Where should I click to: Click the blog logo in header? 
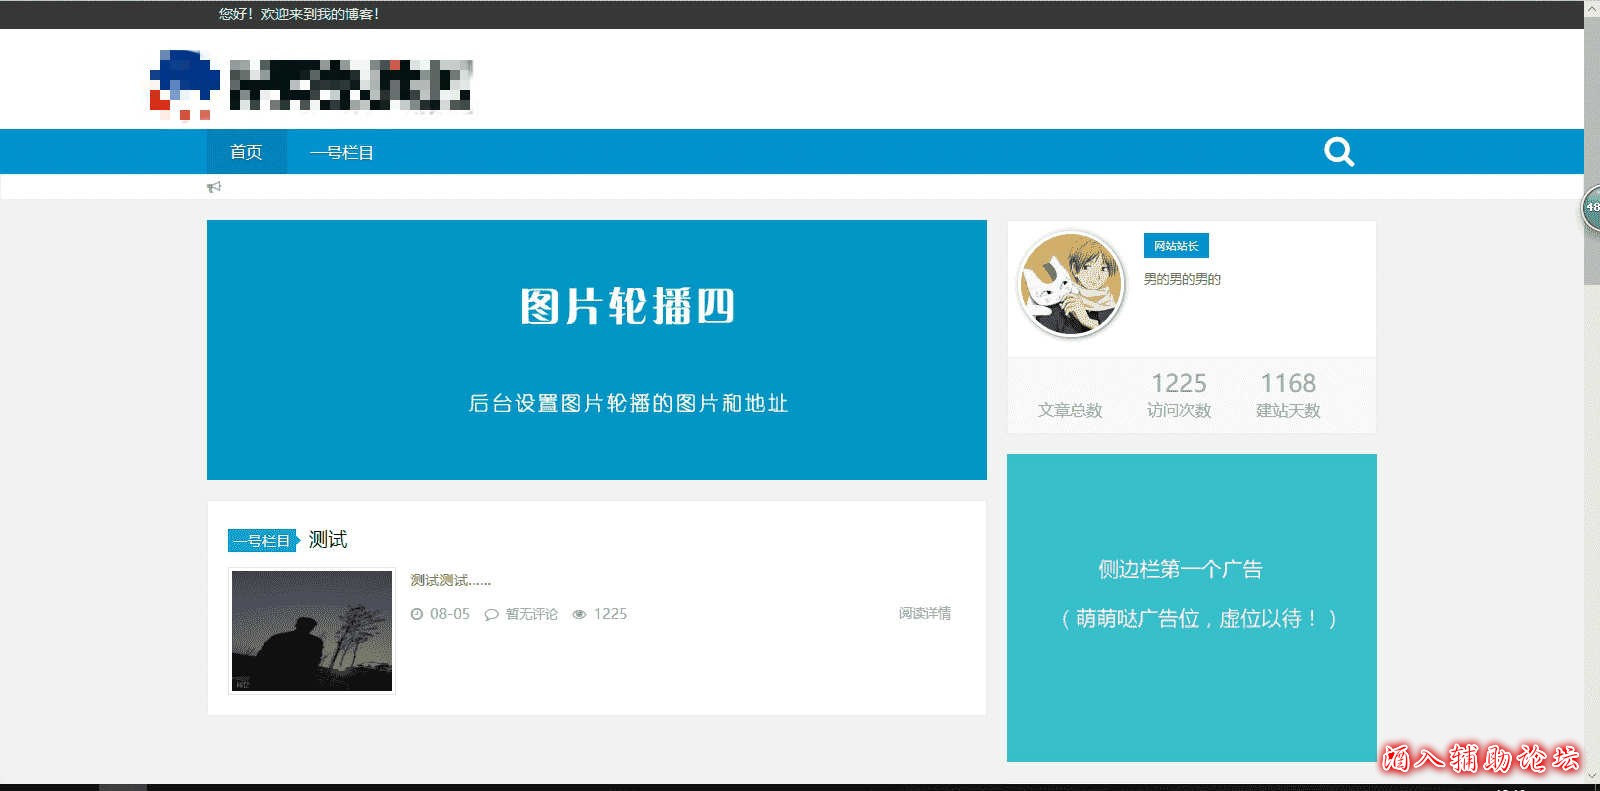(311, 85)
